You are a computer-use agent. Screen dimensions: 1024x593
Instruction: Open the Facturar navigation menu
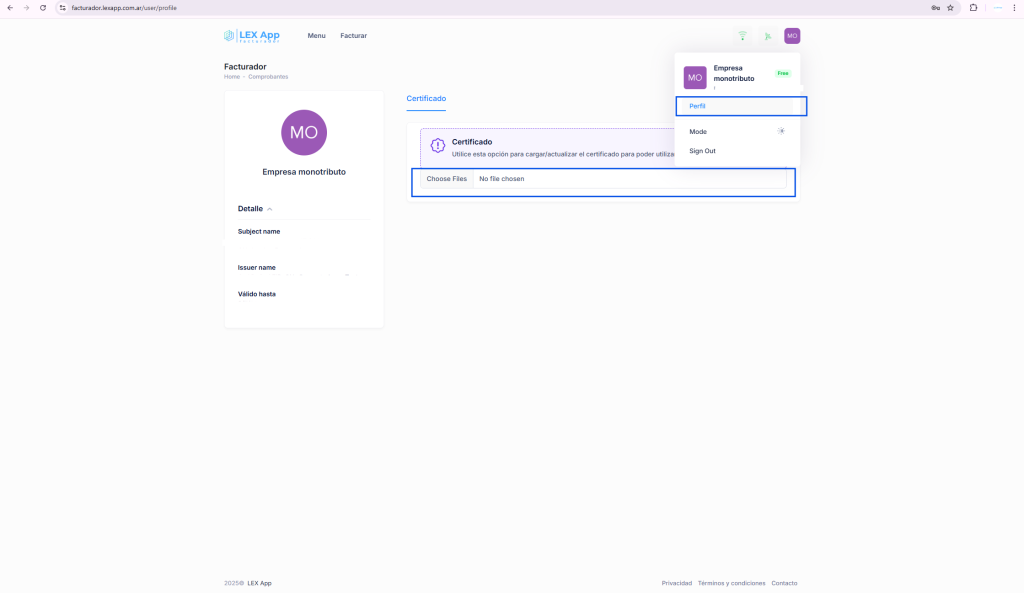tap(353, 36)
